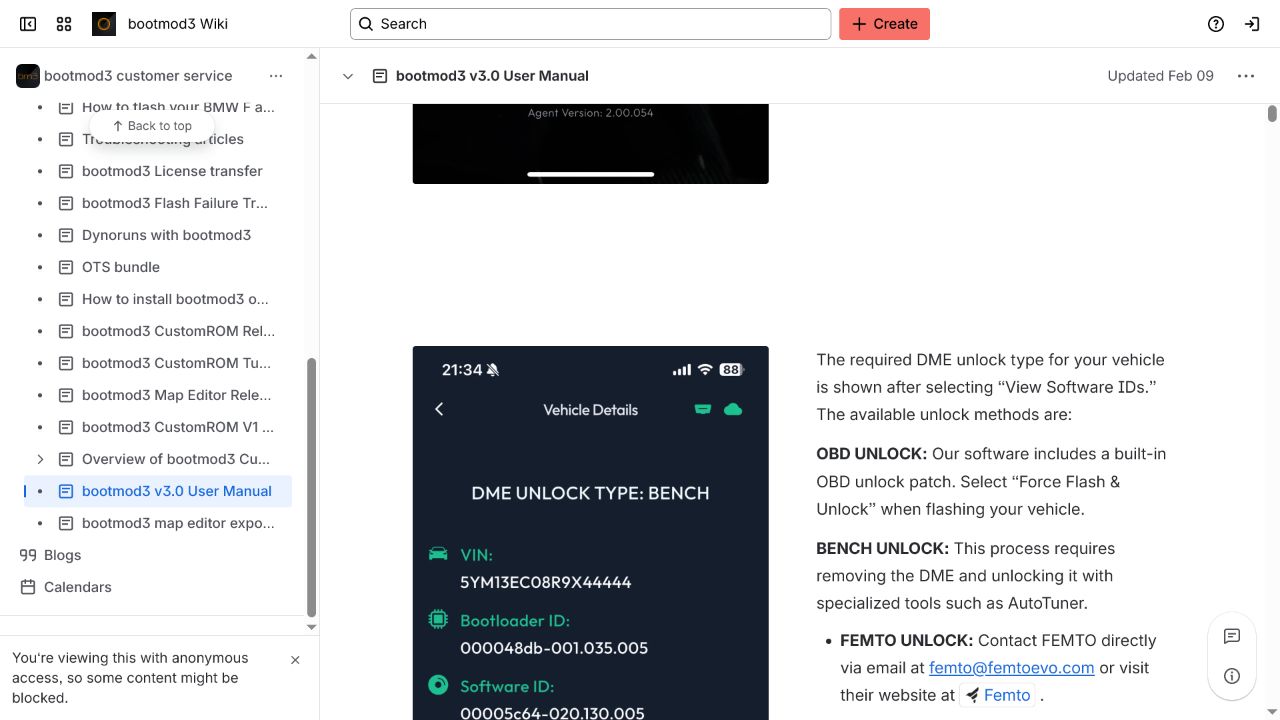Screen dimensions: 1280x720
Task: Click page icon beside Dynoruns with bootmod3
Action: (66, 235)
